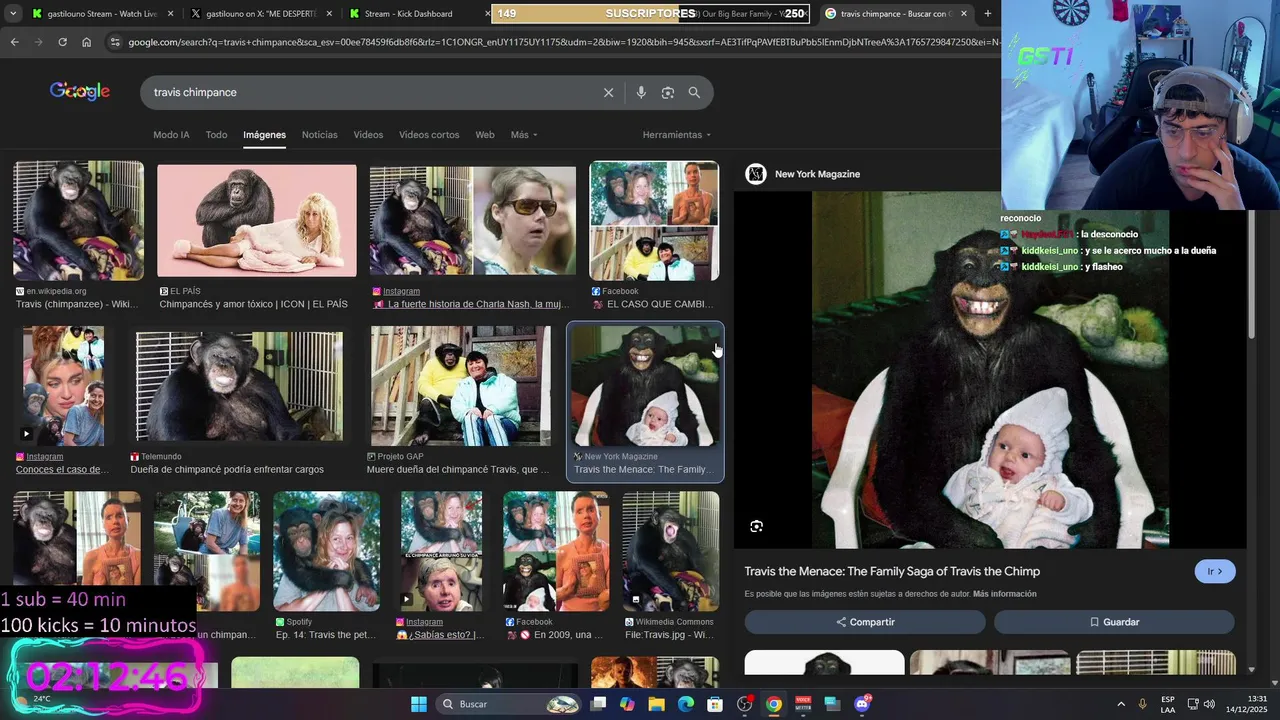Open Windows Start menu
Viewport: 1280px width, 720px height.
point(419,704)
